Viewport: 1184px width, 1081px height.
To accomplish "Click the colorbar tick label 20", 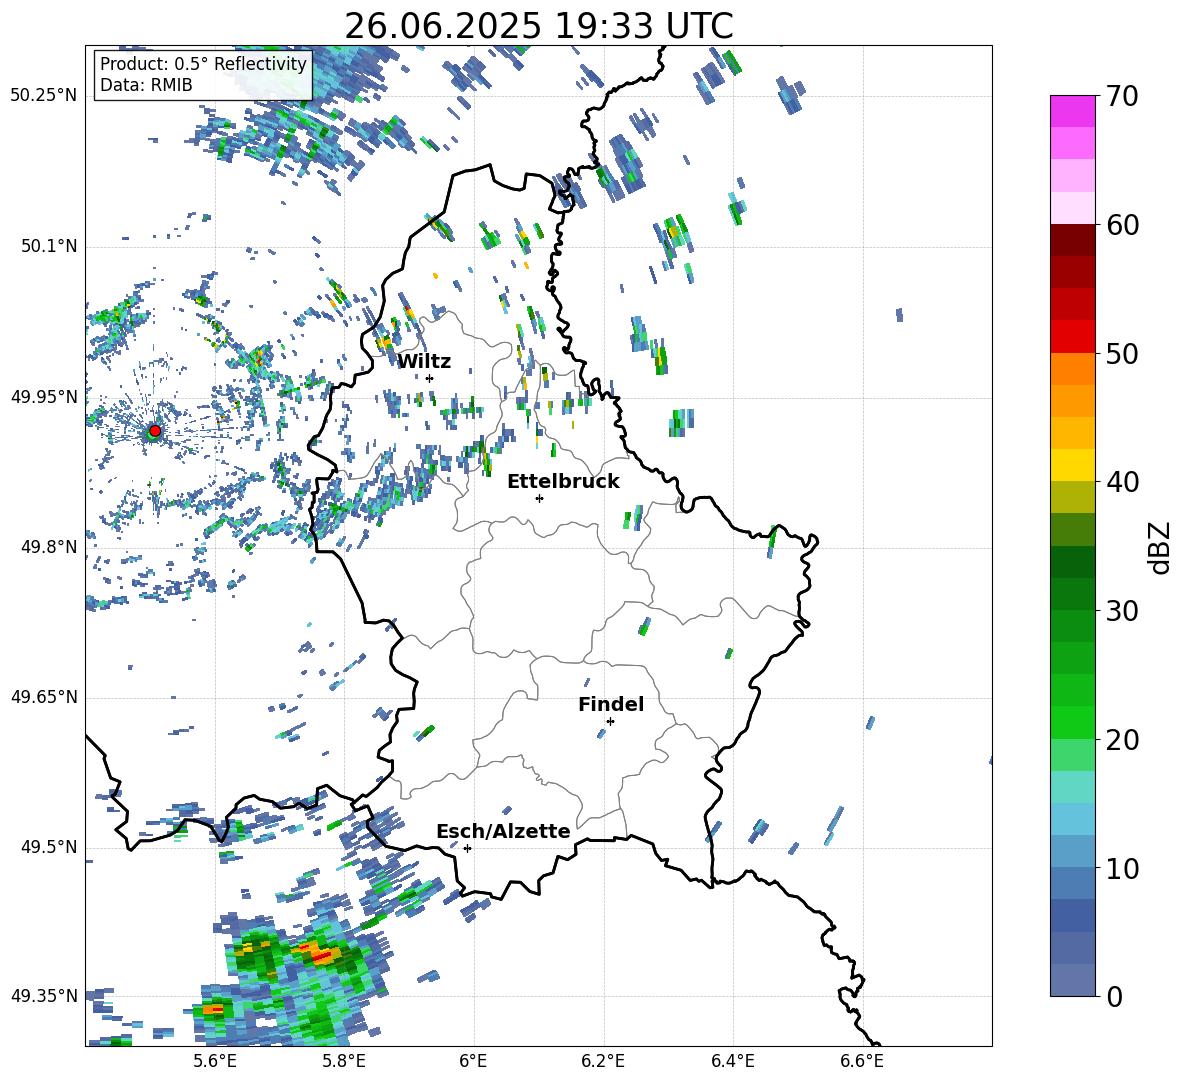I will [1123, 740].
